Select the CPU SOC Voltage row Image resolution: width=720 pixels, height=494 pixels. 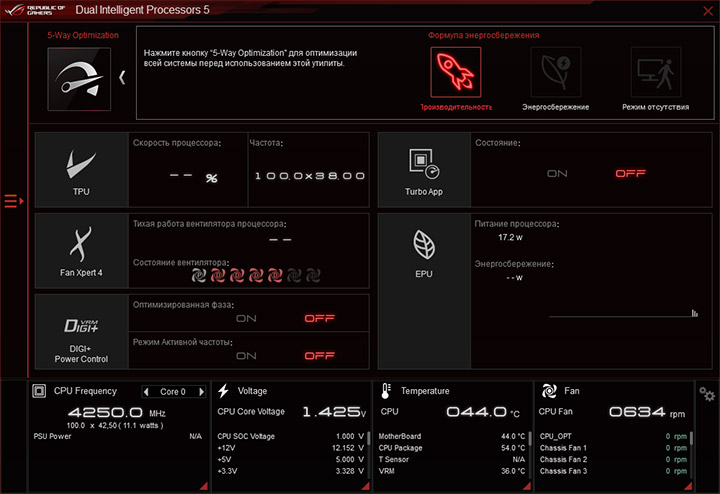tap(291, 436)
